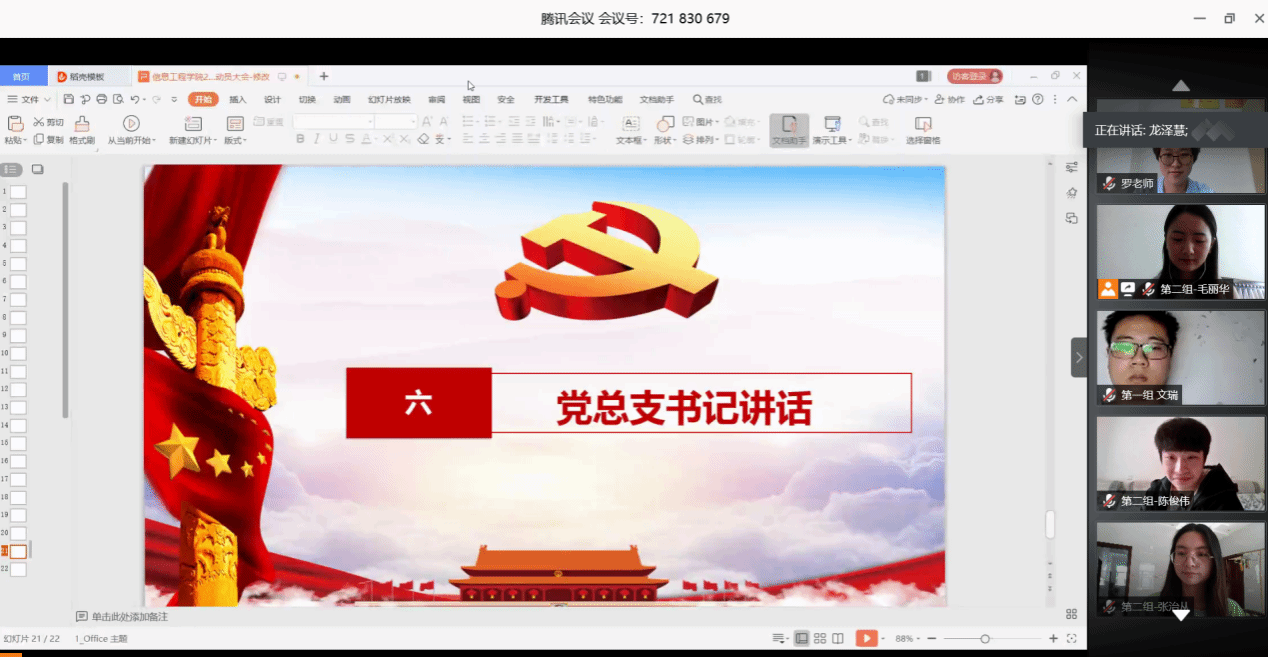Screen dimensions: 1268x657
Task: Click 查找 search in the ribbon tabs
Action: click(707, 100)
